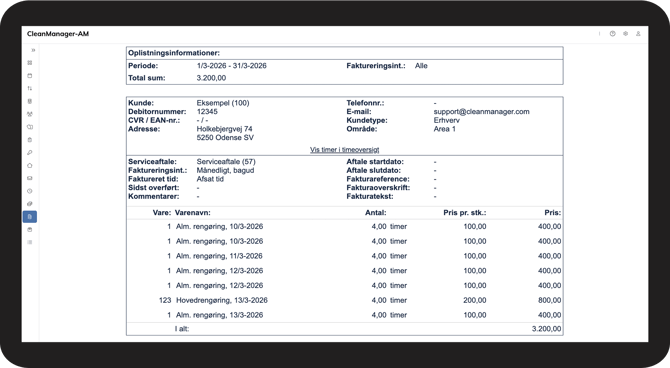This screenshot has width=670, height=368.
Task: Click the 'Pris:' column header
Action: (553, 212)
